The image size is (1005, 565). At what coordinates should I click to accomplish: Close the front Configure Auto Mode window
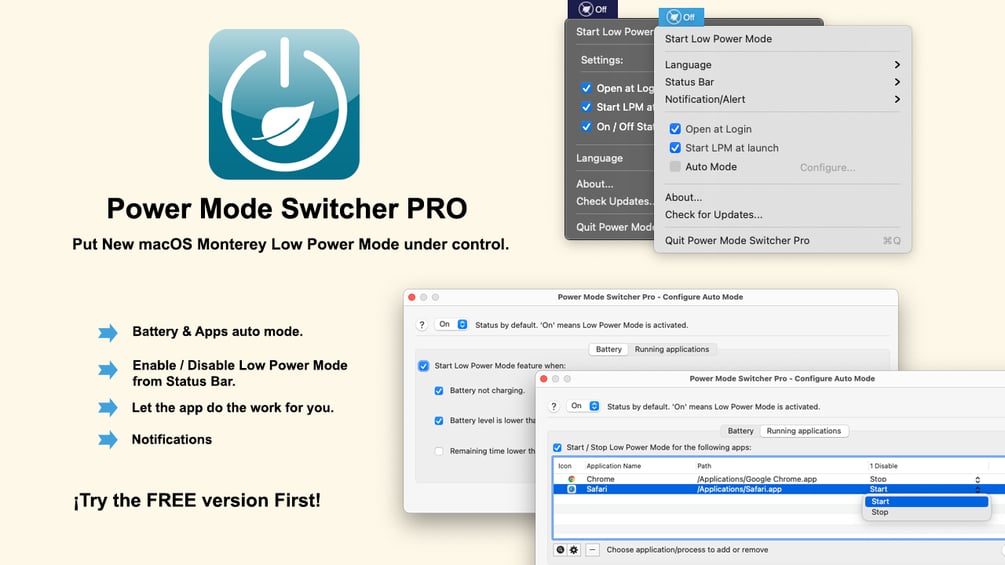pyautogui.click(x=544, y=379)
